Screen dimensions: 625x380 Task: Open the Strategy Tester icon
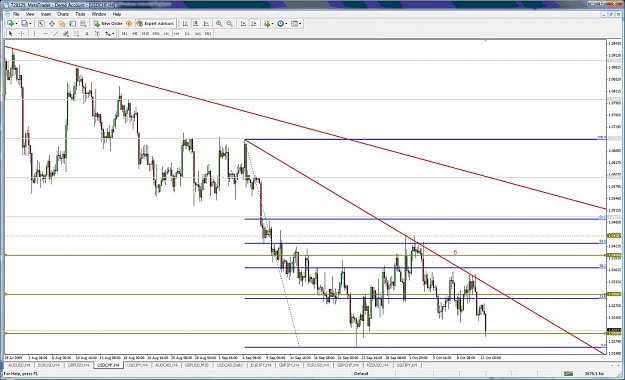(83, 24)
